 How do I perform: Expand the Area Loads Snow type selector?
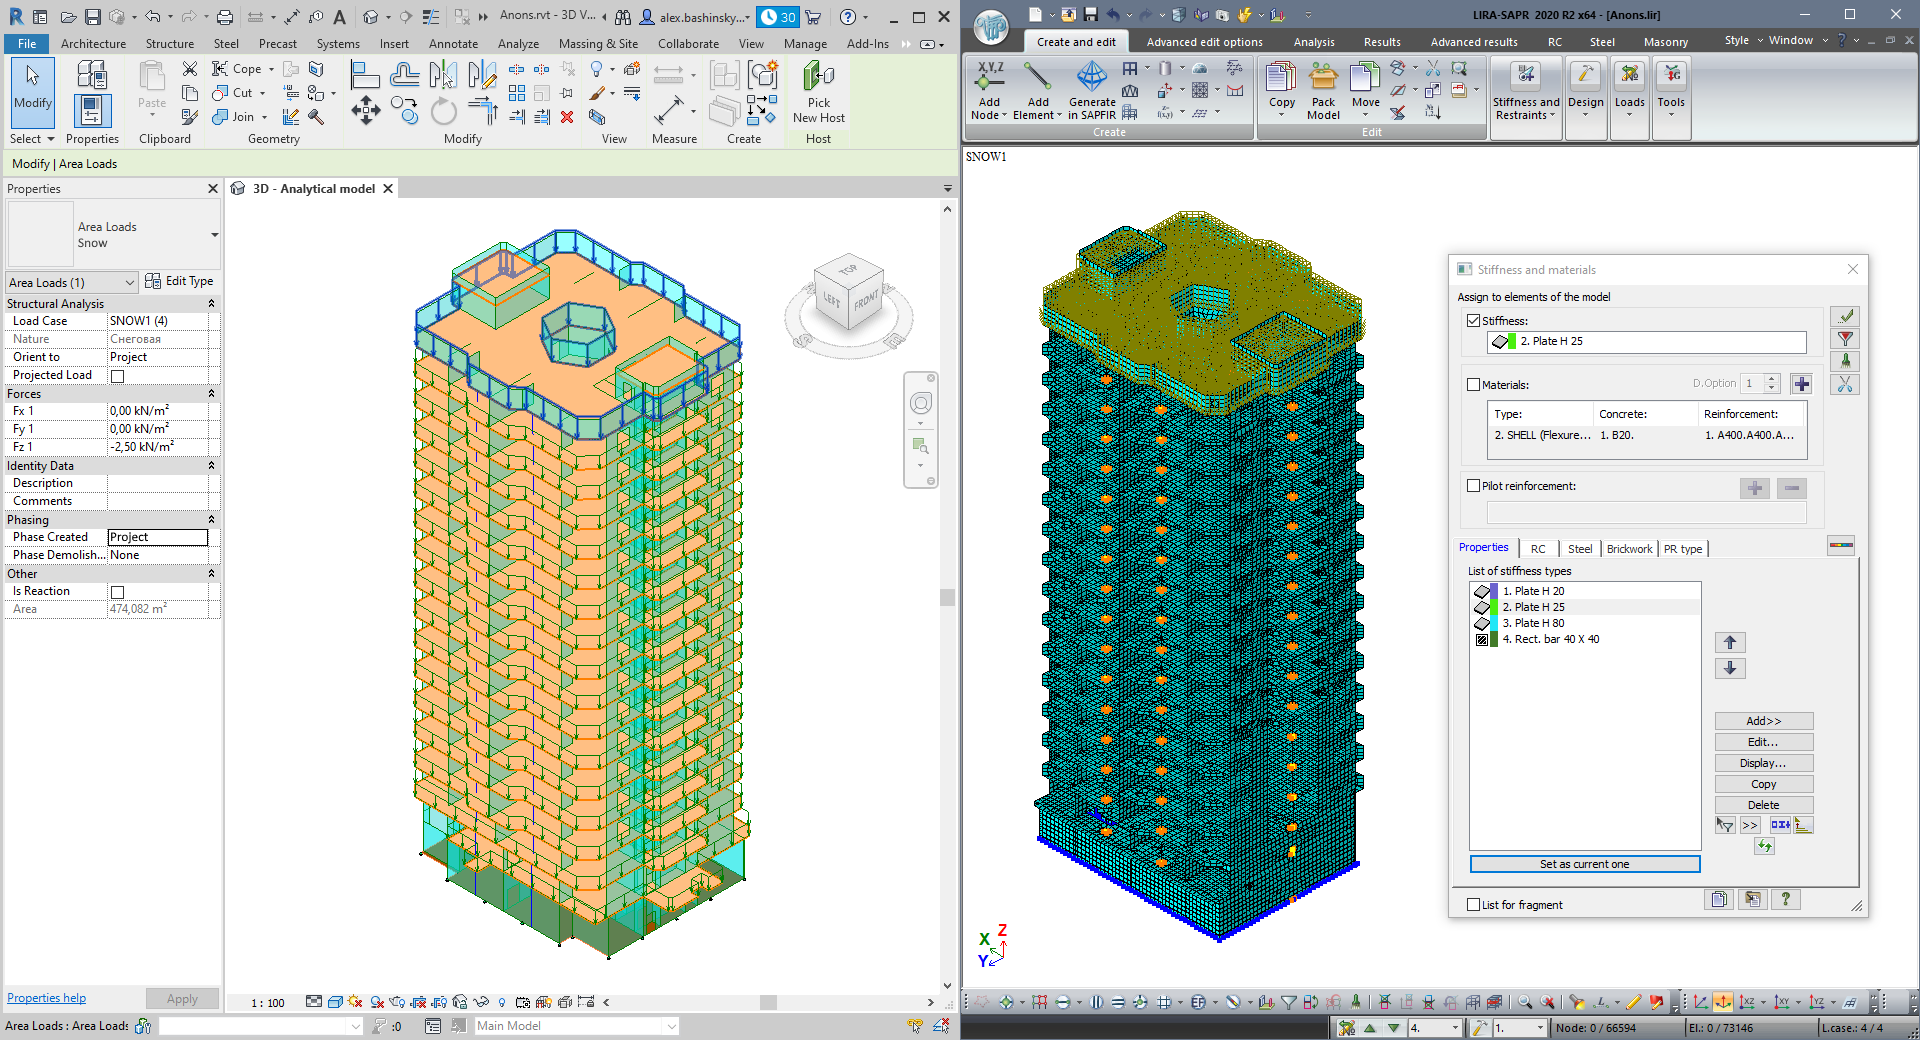pos(214,235)
